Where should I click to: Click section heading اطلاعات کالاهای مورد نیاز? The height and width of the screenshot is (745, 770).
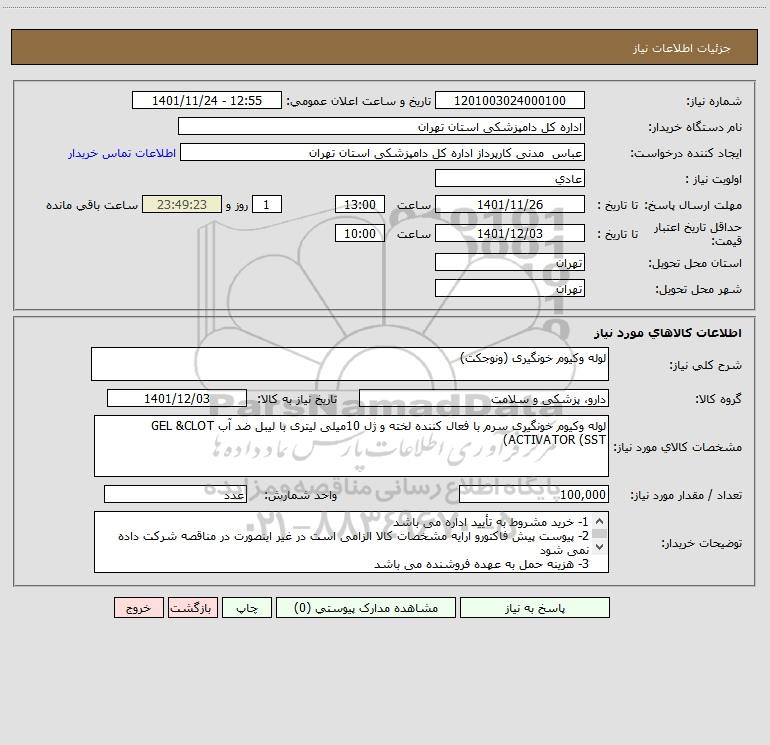click(x=667, y=332)
